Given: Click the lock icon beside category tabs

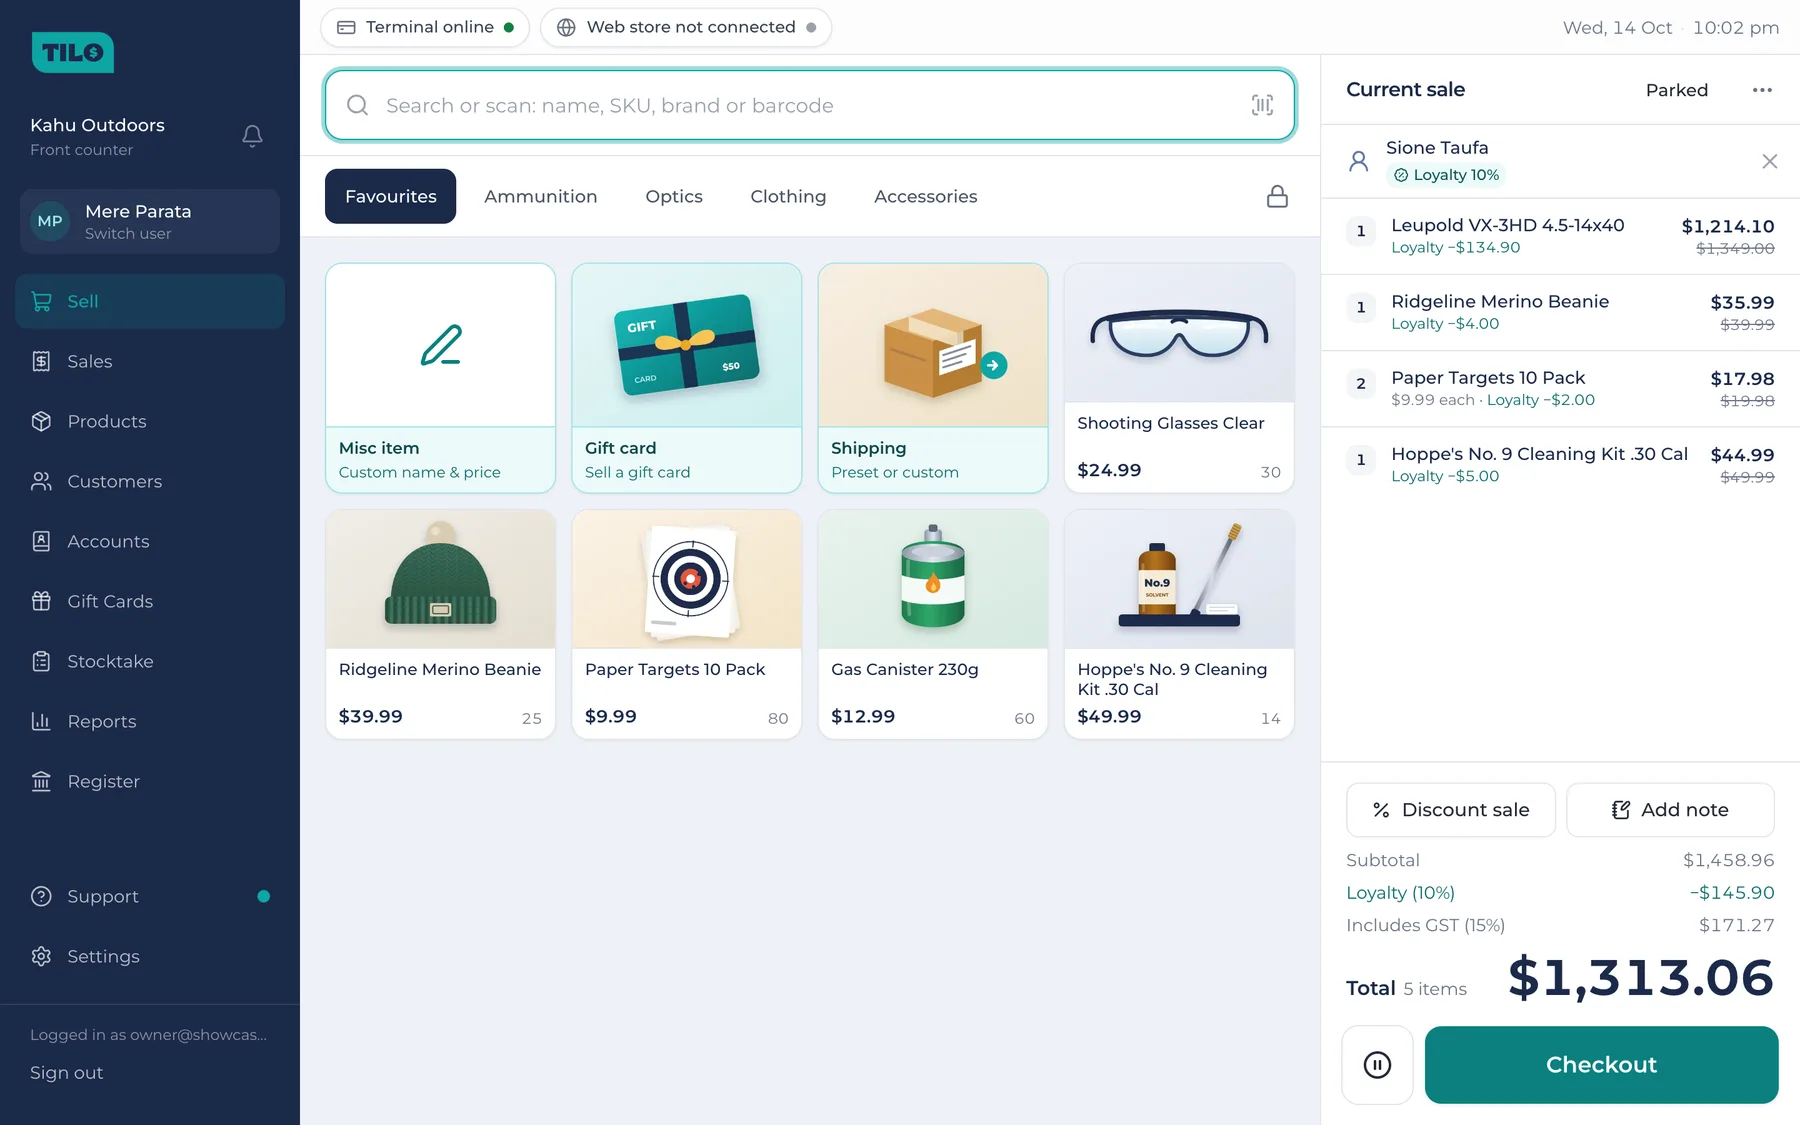Looking at the screenshot, I should click(x=1277, y=196).
